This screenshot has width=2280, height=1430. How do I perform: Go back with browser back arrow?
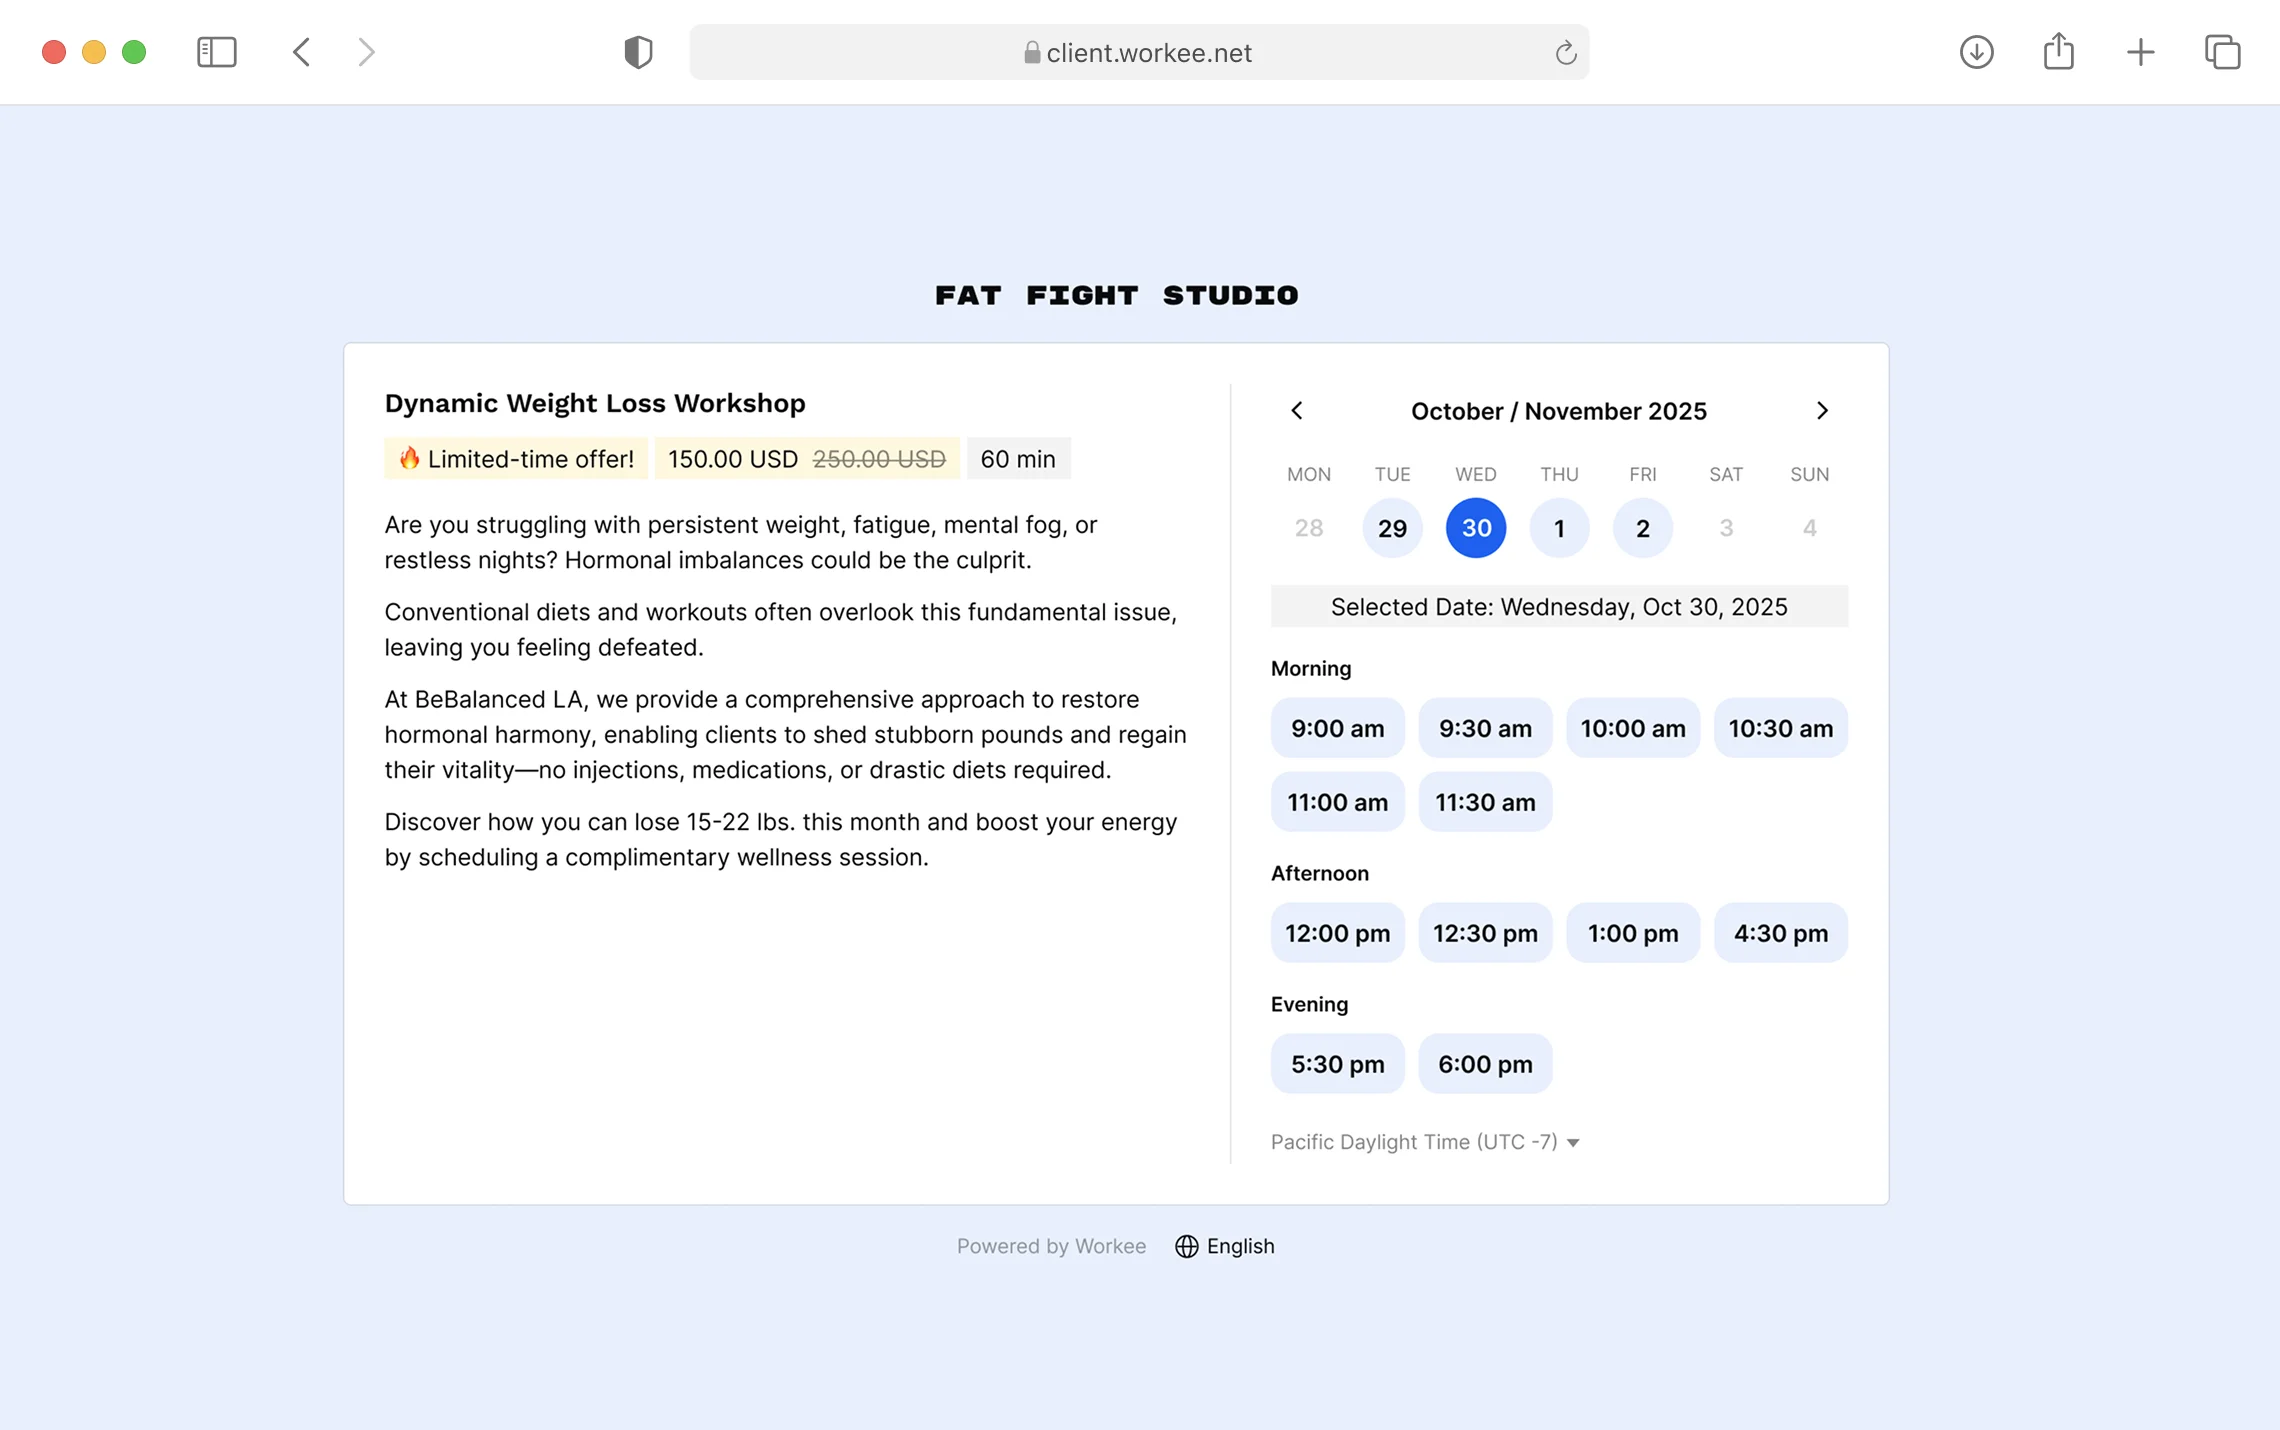tap(301, 52)
